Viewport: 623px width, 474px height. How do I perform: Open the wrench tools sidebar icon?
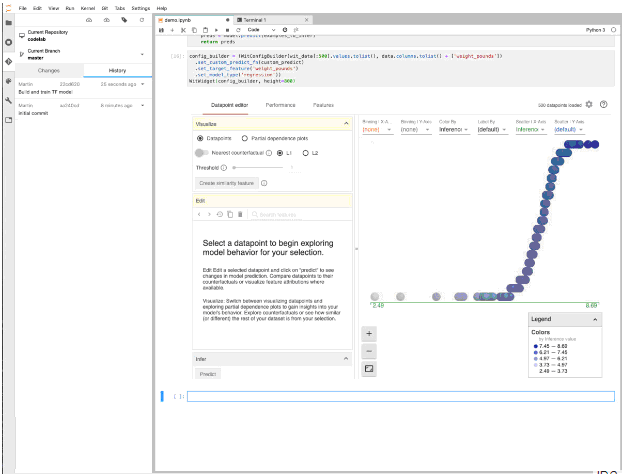tap(8, 101)
